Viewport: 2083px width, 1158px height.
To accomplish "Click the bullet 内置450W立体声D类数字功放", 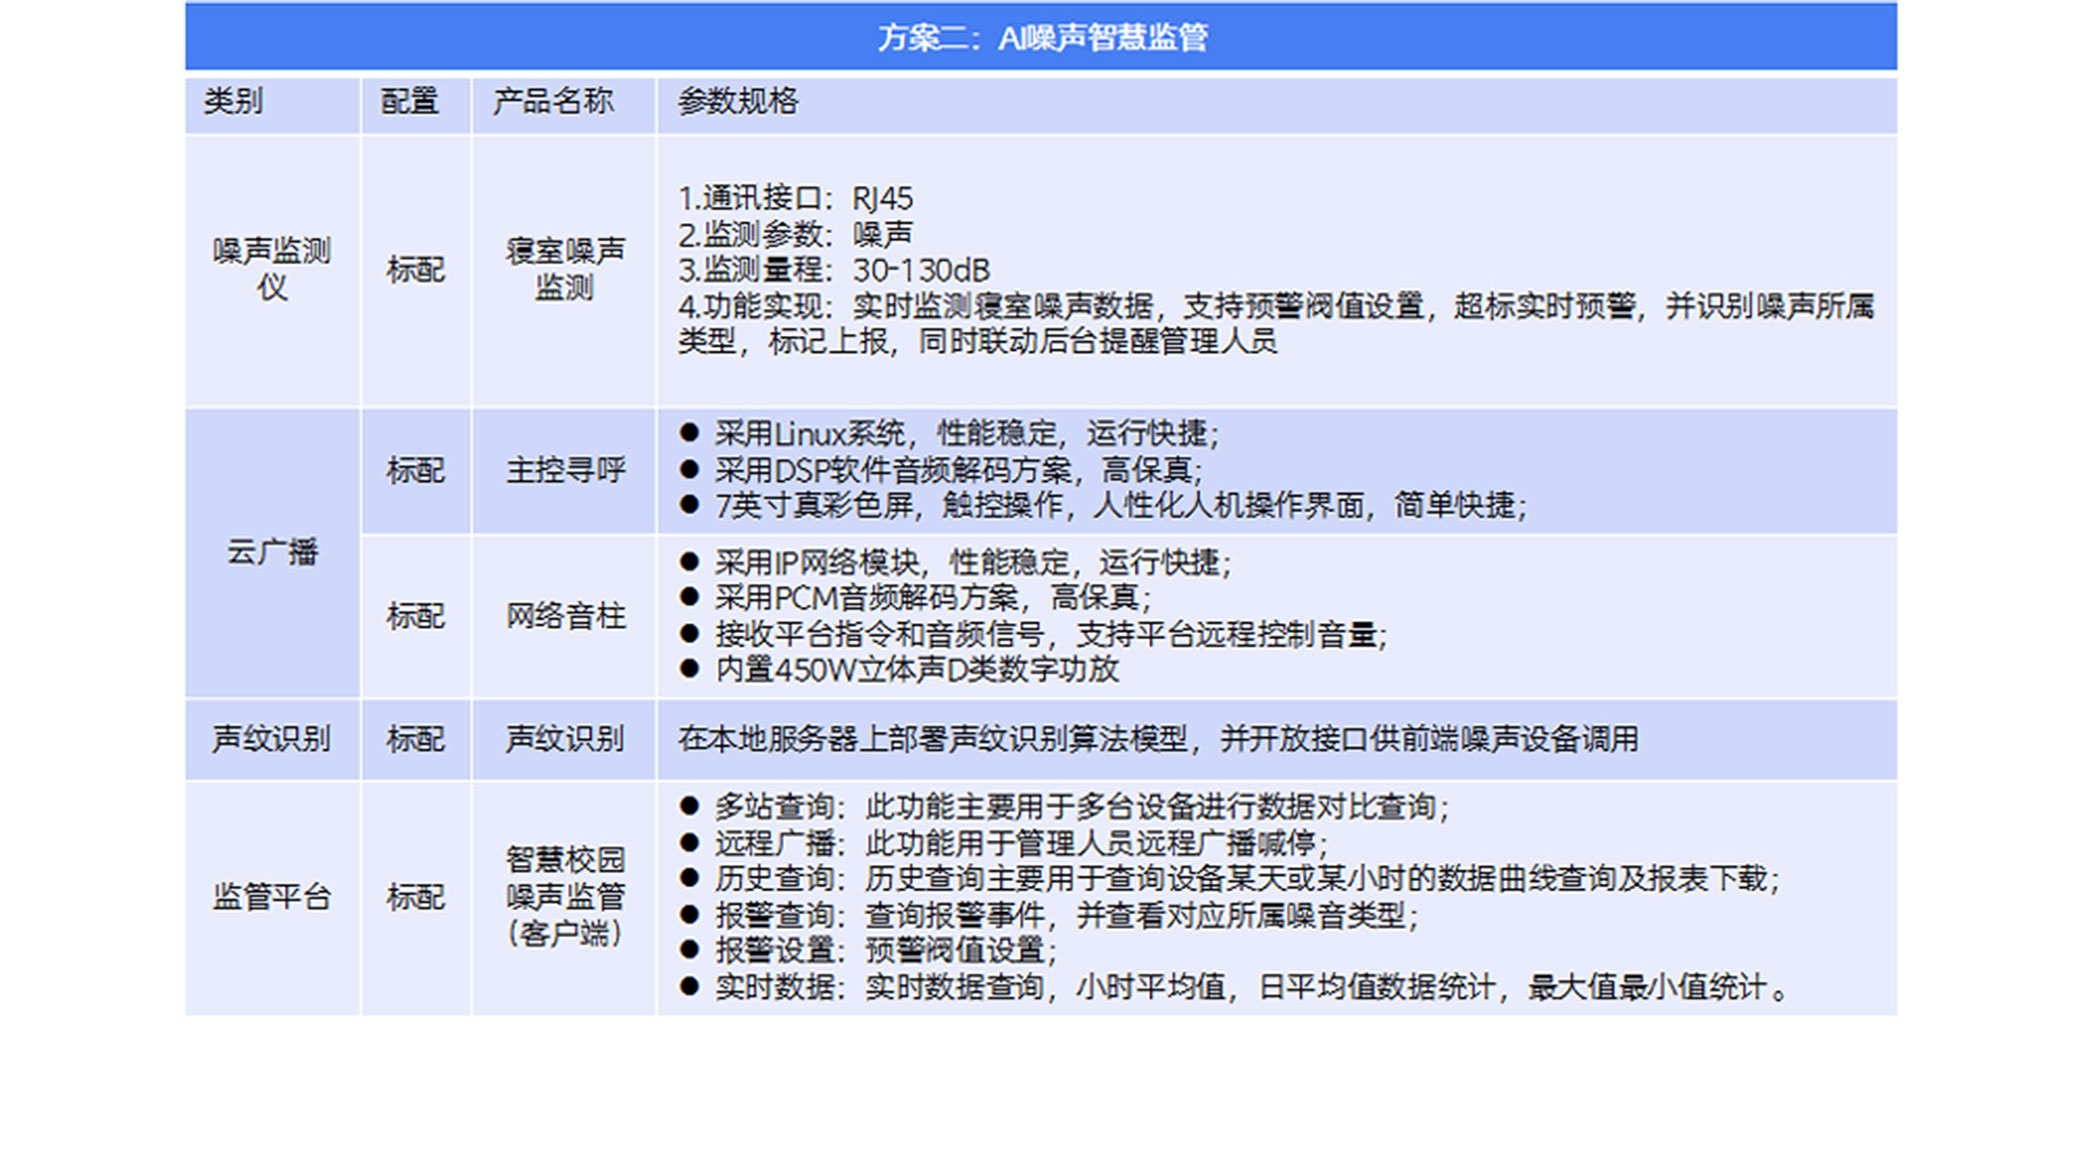I will [915, 670].
